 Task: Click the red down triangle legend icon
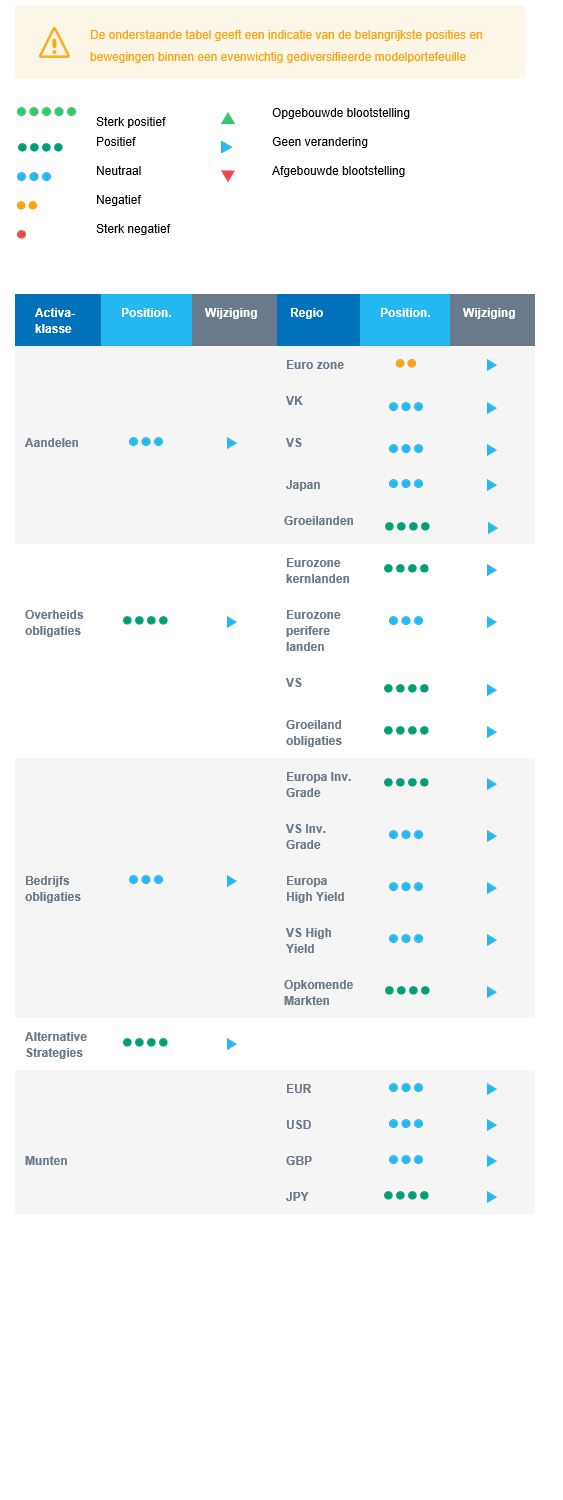(x=228, y=176)
